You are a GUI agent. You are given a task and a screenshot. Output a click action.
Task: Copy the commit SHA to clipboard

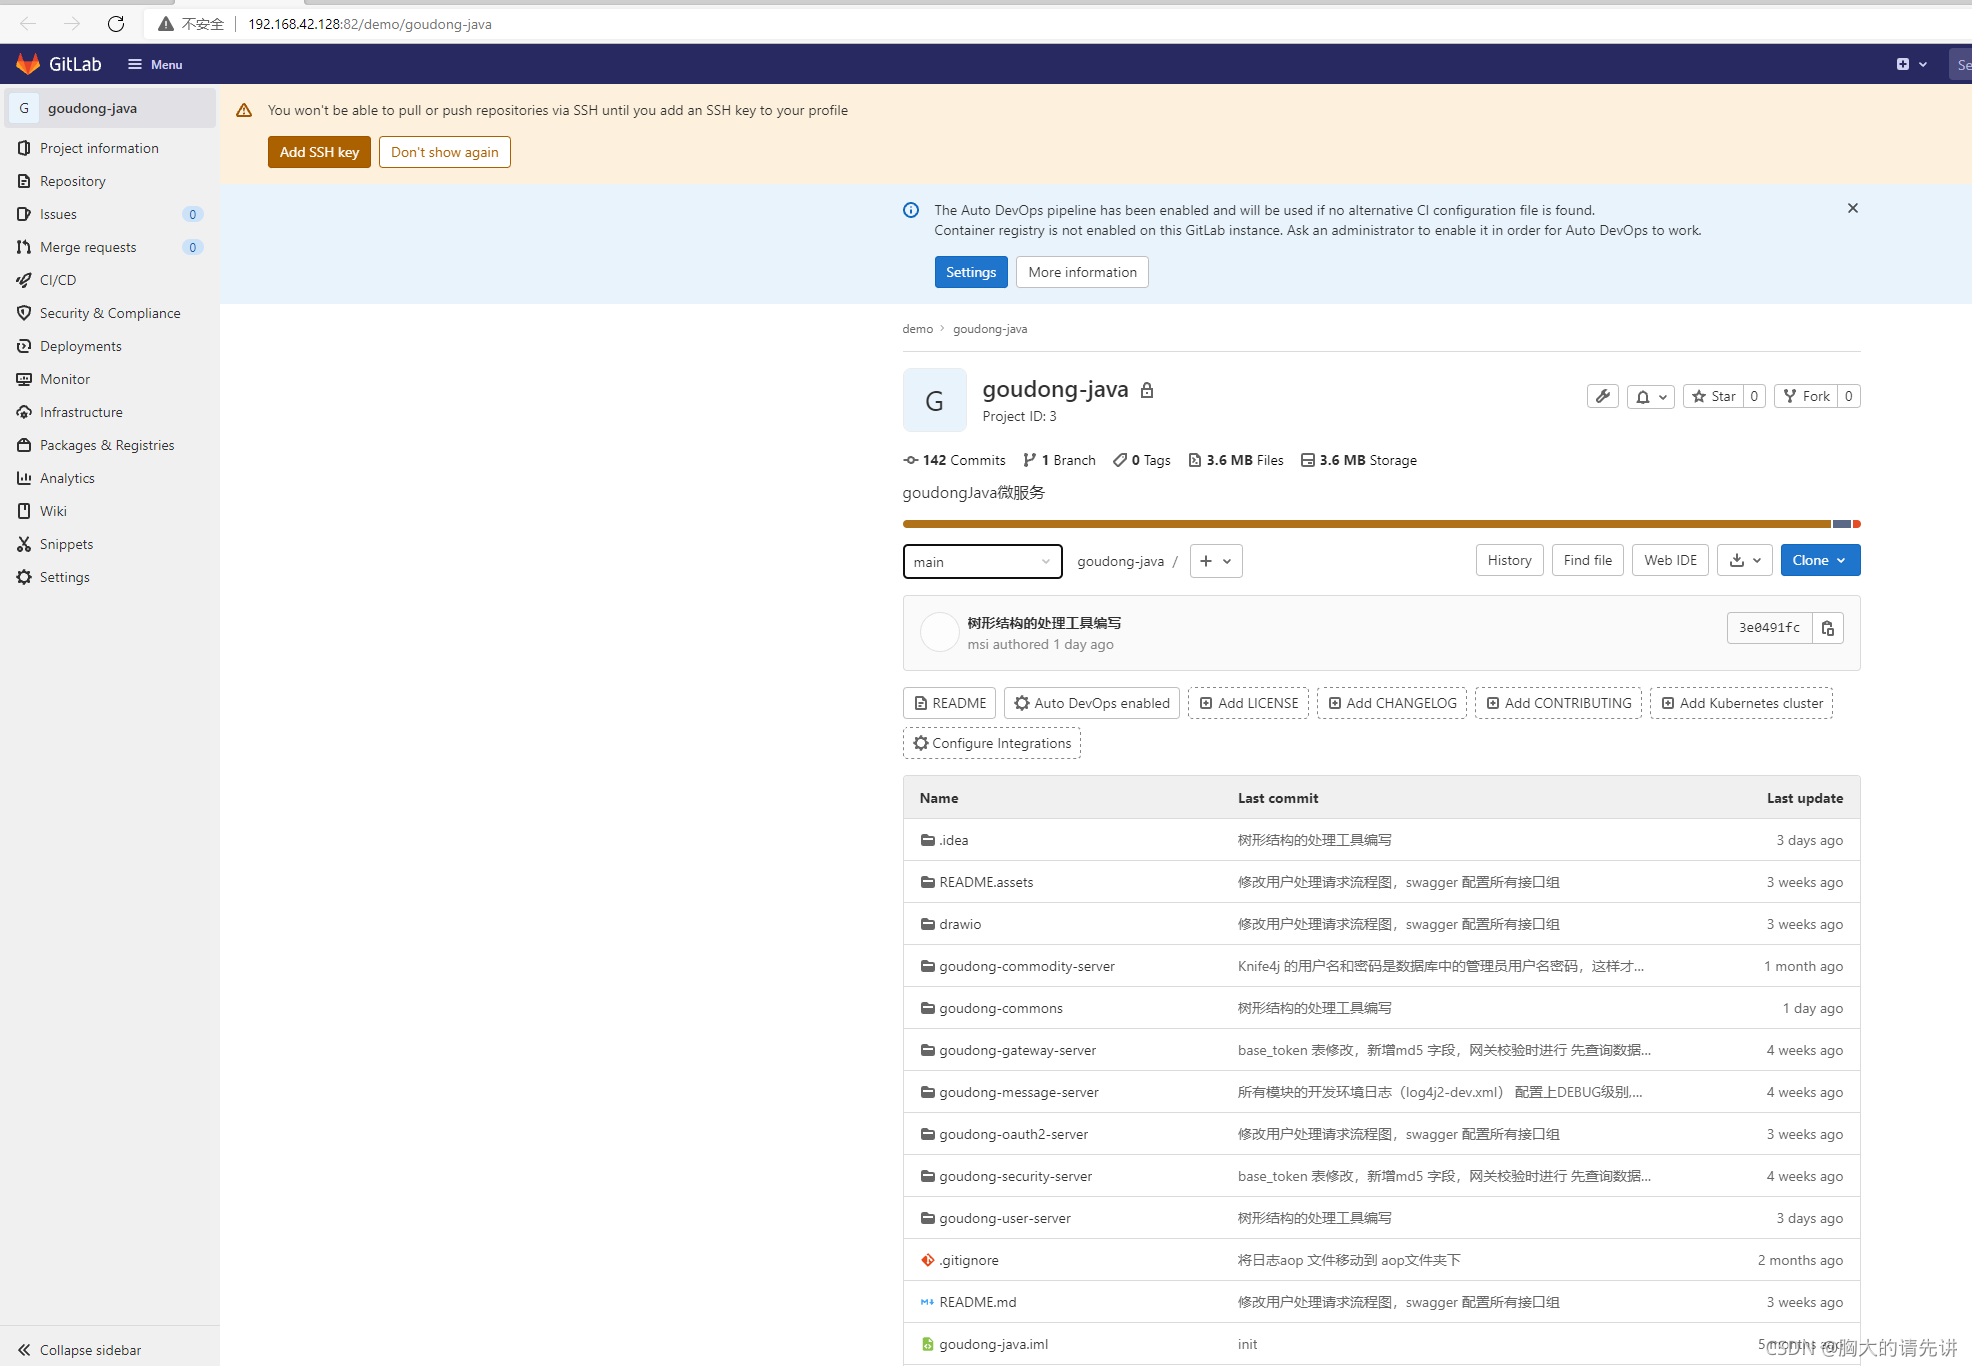[x=1828, y=628]
